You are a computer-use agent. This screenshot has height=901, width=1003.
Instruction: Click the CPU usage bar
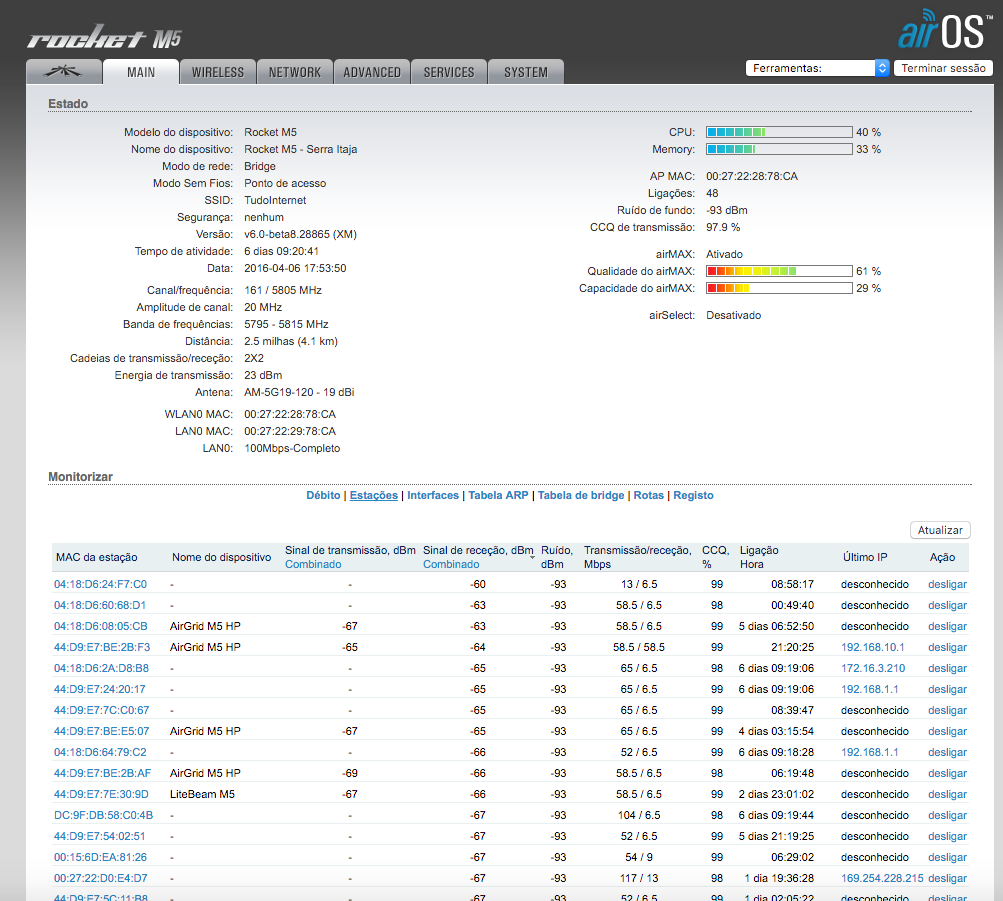779,132
